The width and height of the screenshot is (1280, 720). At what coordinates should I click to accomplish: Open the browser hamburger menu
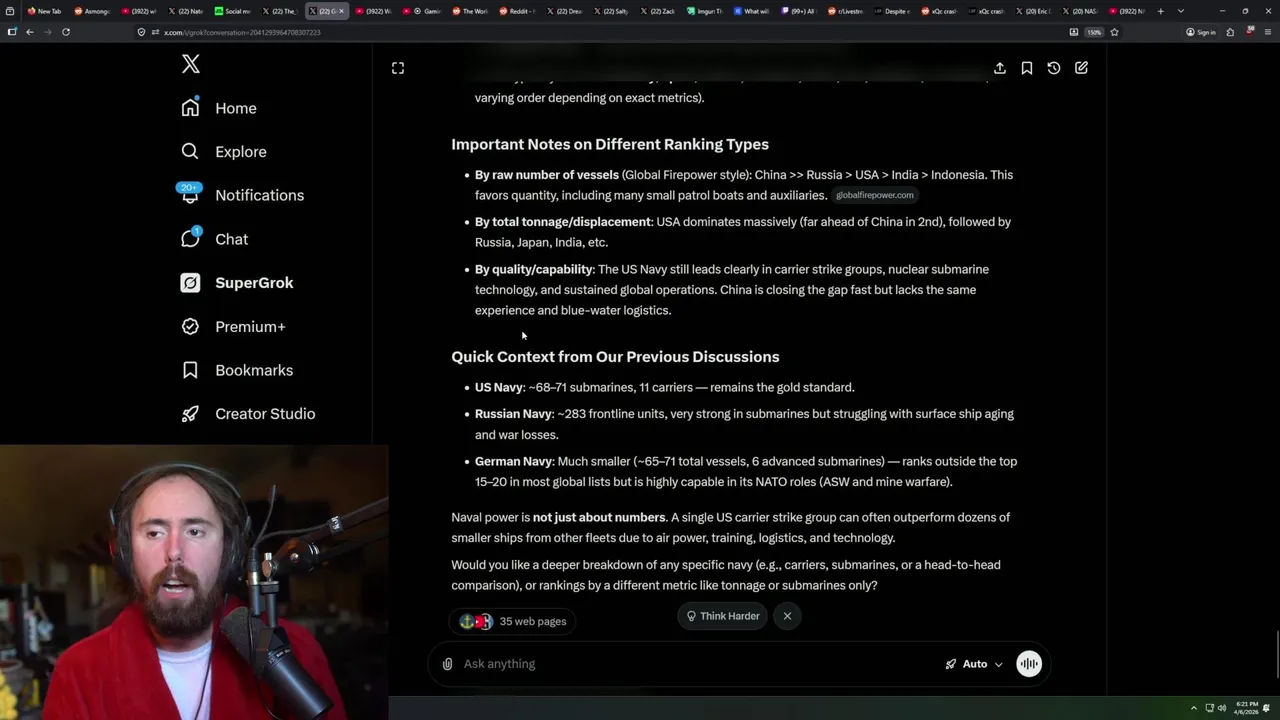[1266, 32]
